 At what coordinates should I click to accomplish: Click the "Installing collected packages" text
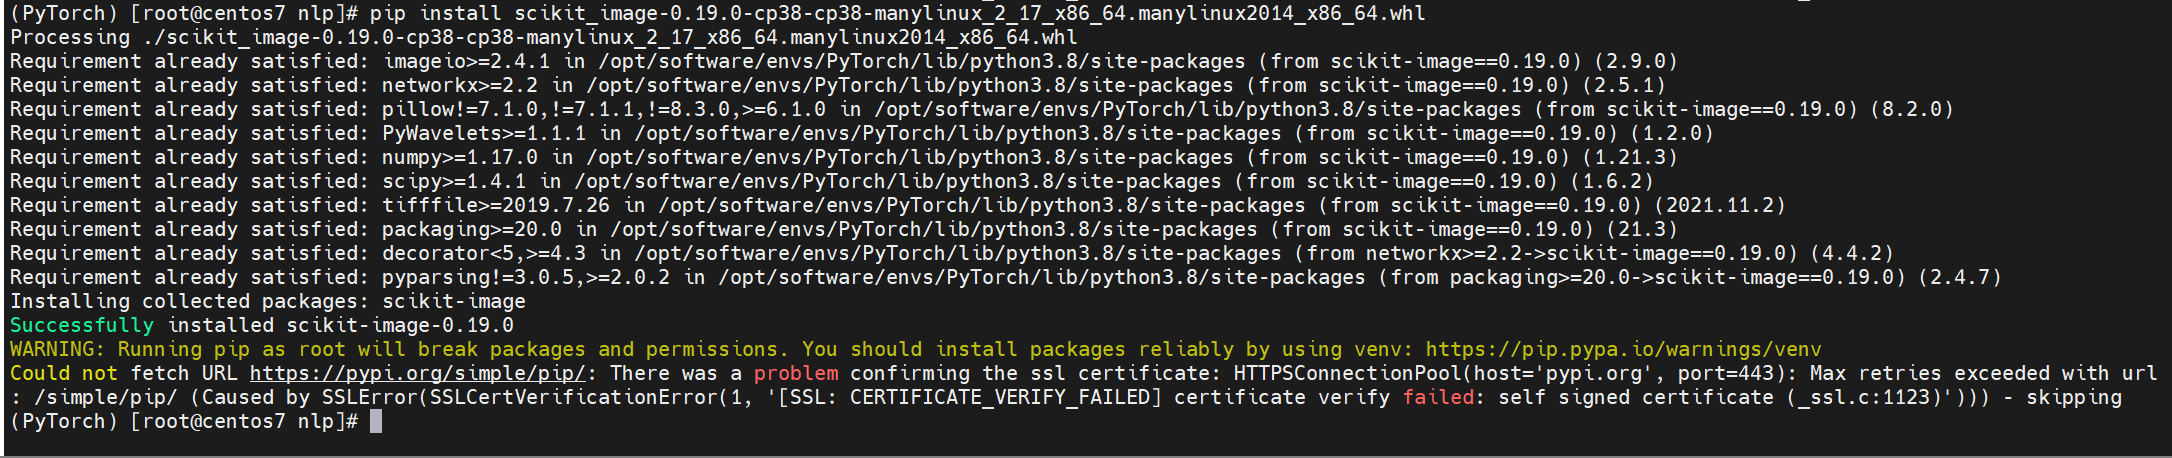coord(184,301)
